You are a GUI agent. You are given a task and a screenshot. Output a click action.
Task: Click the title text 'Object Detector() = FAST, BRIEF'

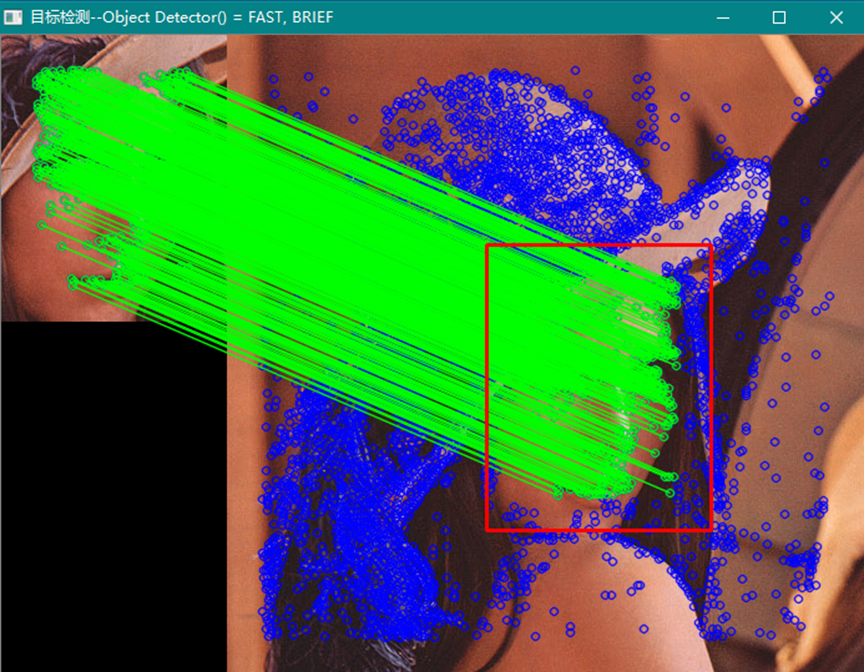point(218,17)
